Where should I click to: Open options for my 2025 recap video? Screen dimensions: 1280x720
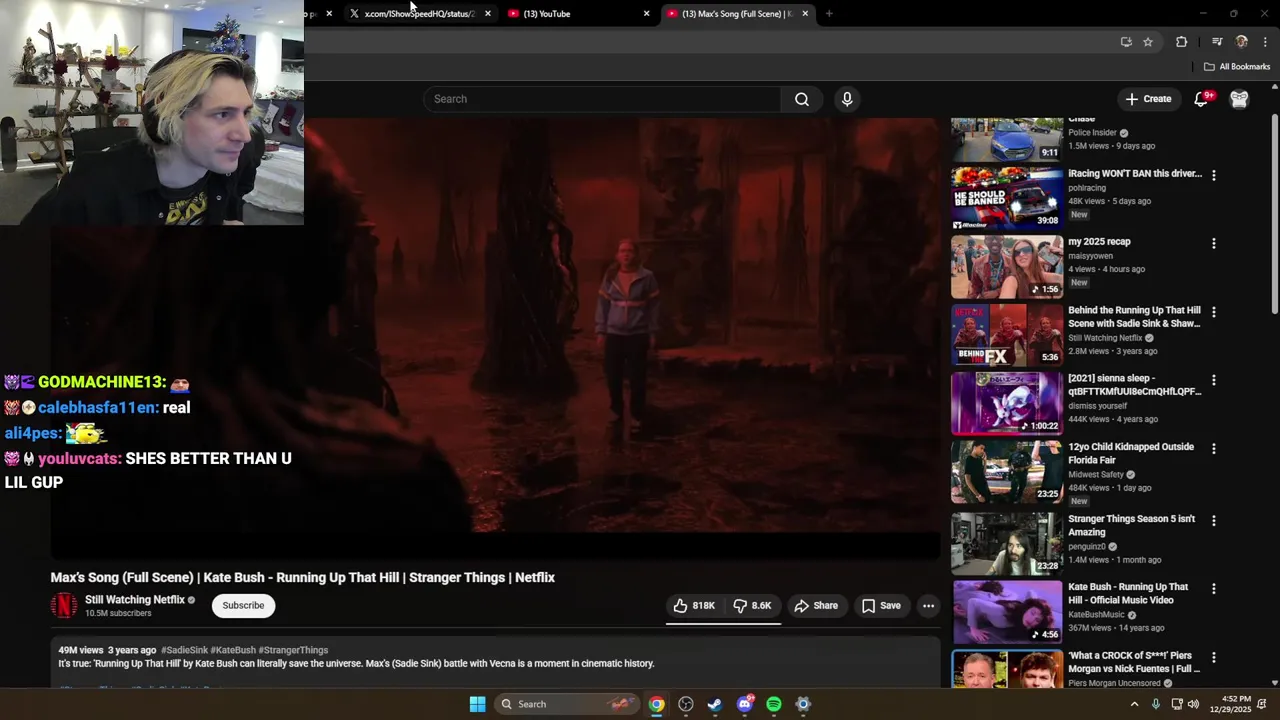coord(1214,243)
